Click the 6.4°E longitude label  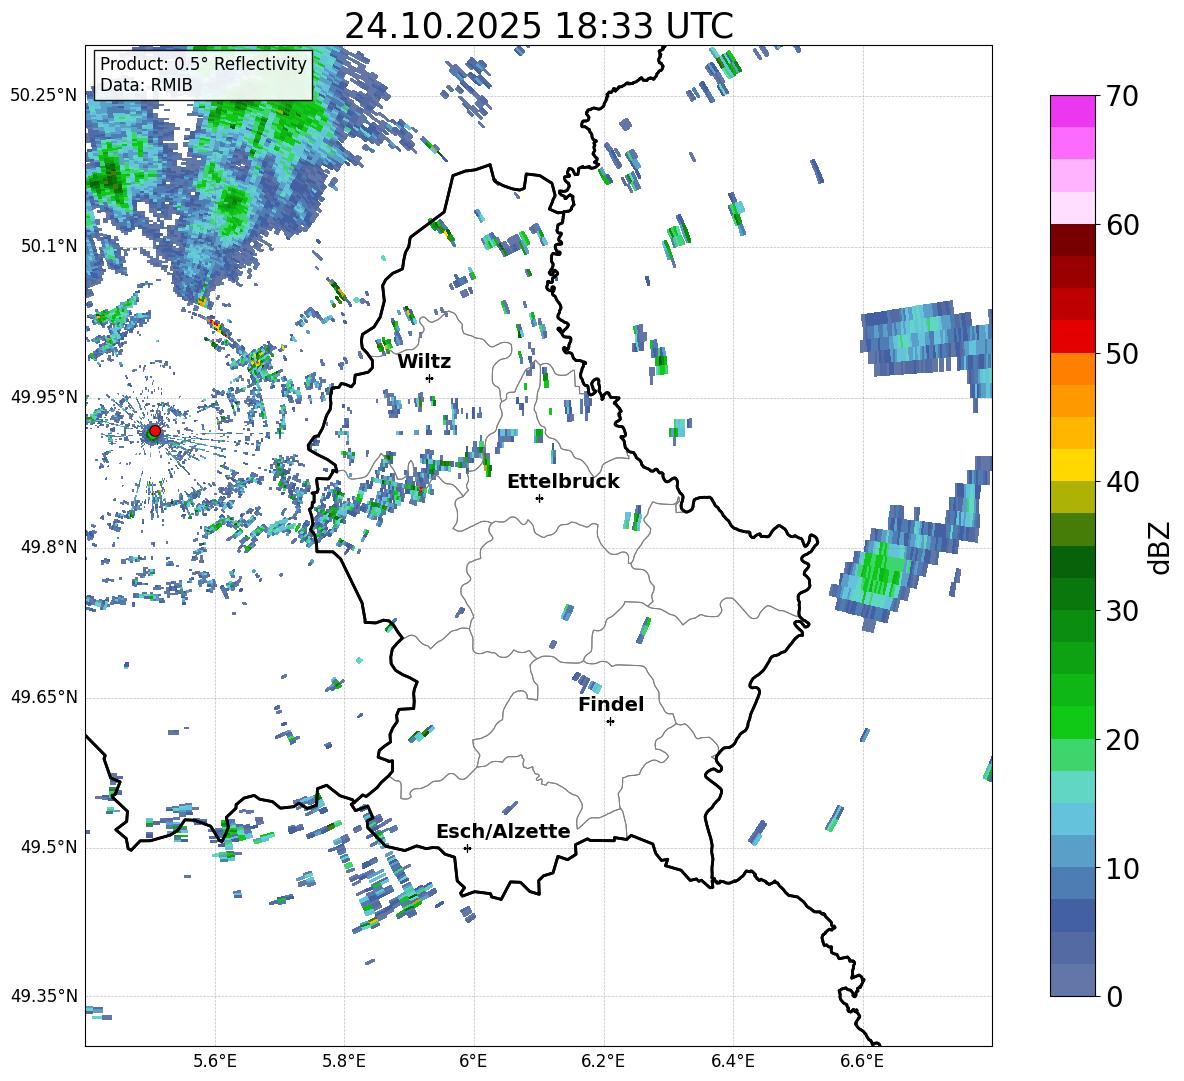(732, 1061)
